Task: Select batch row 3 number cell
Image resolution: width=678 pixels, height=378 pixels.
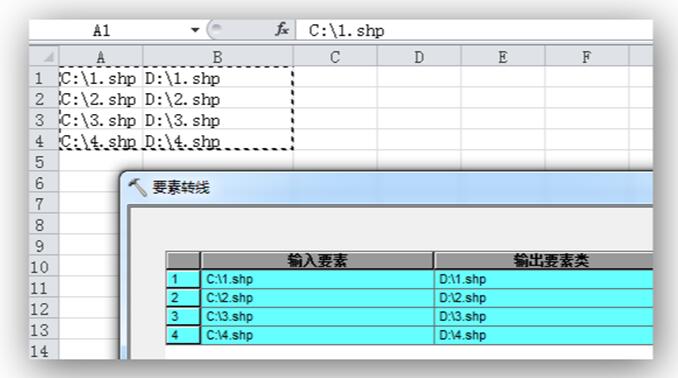Action: 183,316
